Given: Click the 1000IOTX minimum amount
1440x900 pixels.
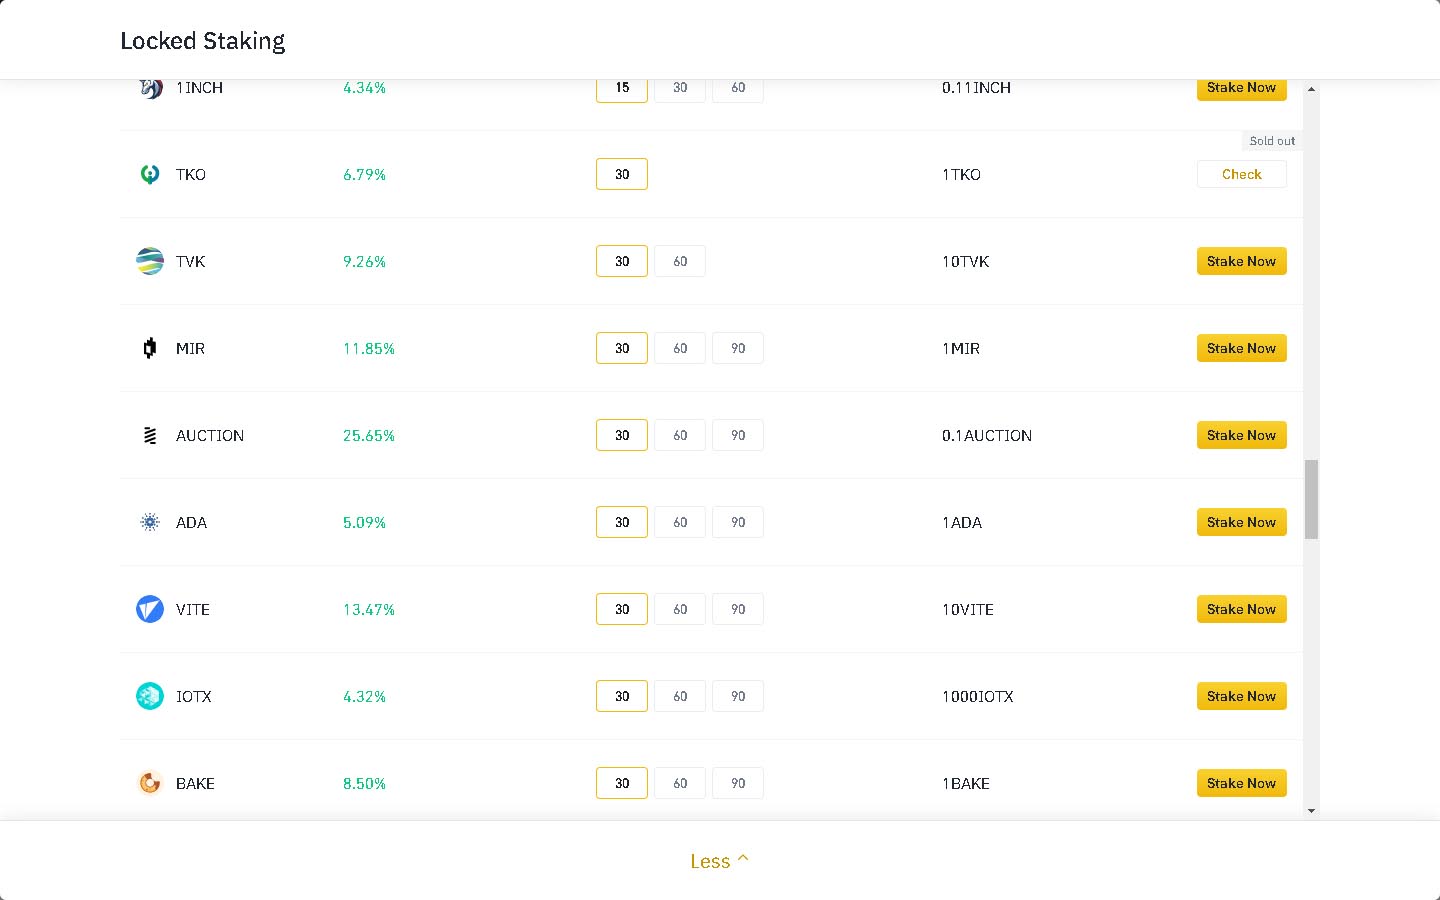Looking at the screenshot, I should [x=978, y=697].
